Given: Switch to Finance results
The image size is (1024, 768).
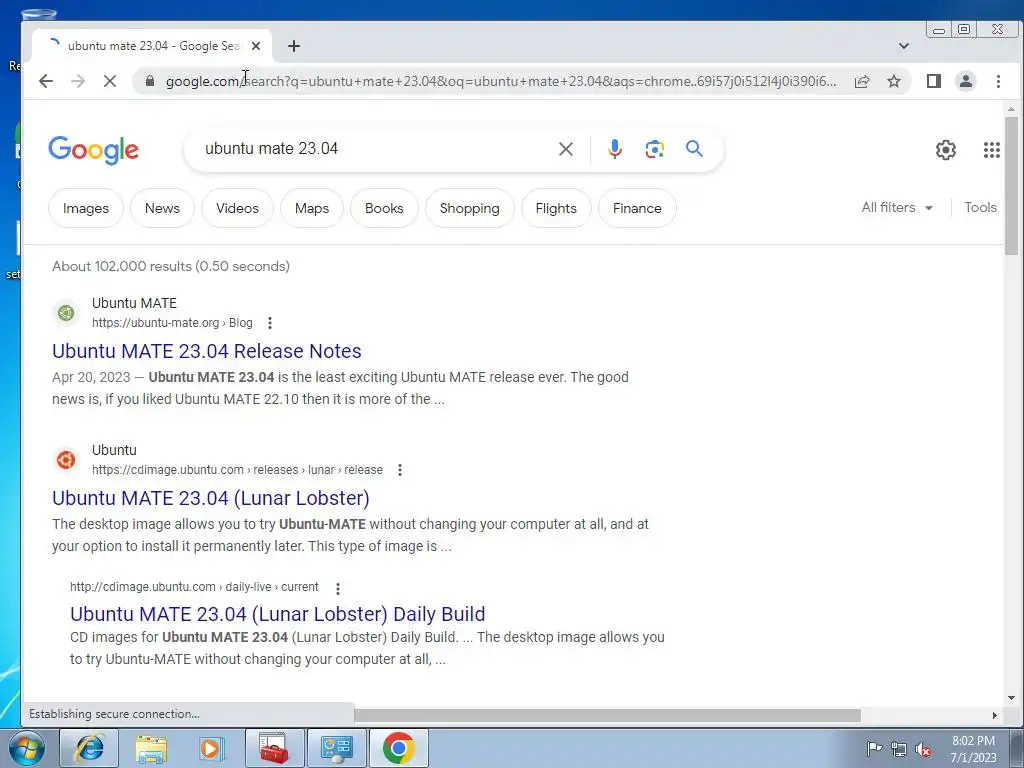Looking at the screenshot, I should tap(637, 208).
